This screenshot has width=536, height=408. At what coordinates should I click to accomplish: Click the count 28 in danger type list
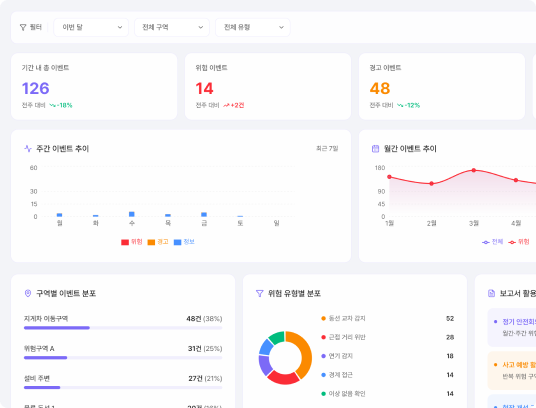[450, 337]
